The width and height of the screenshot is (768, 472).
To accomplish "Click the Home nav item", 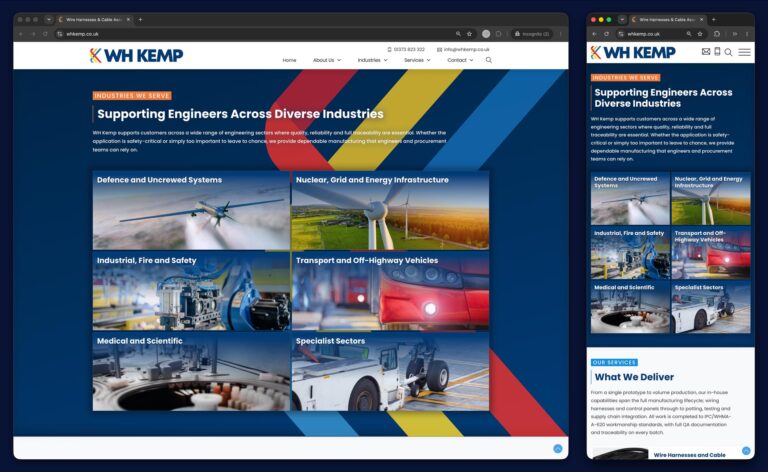I will [x=289, y=60].
